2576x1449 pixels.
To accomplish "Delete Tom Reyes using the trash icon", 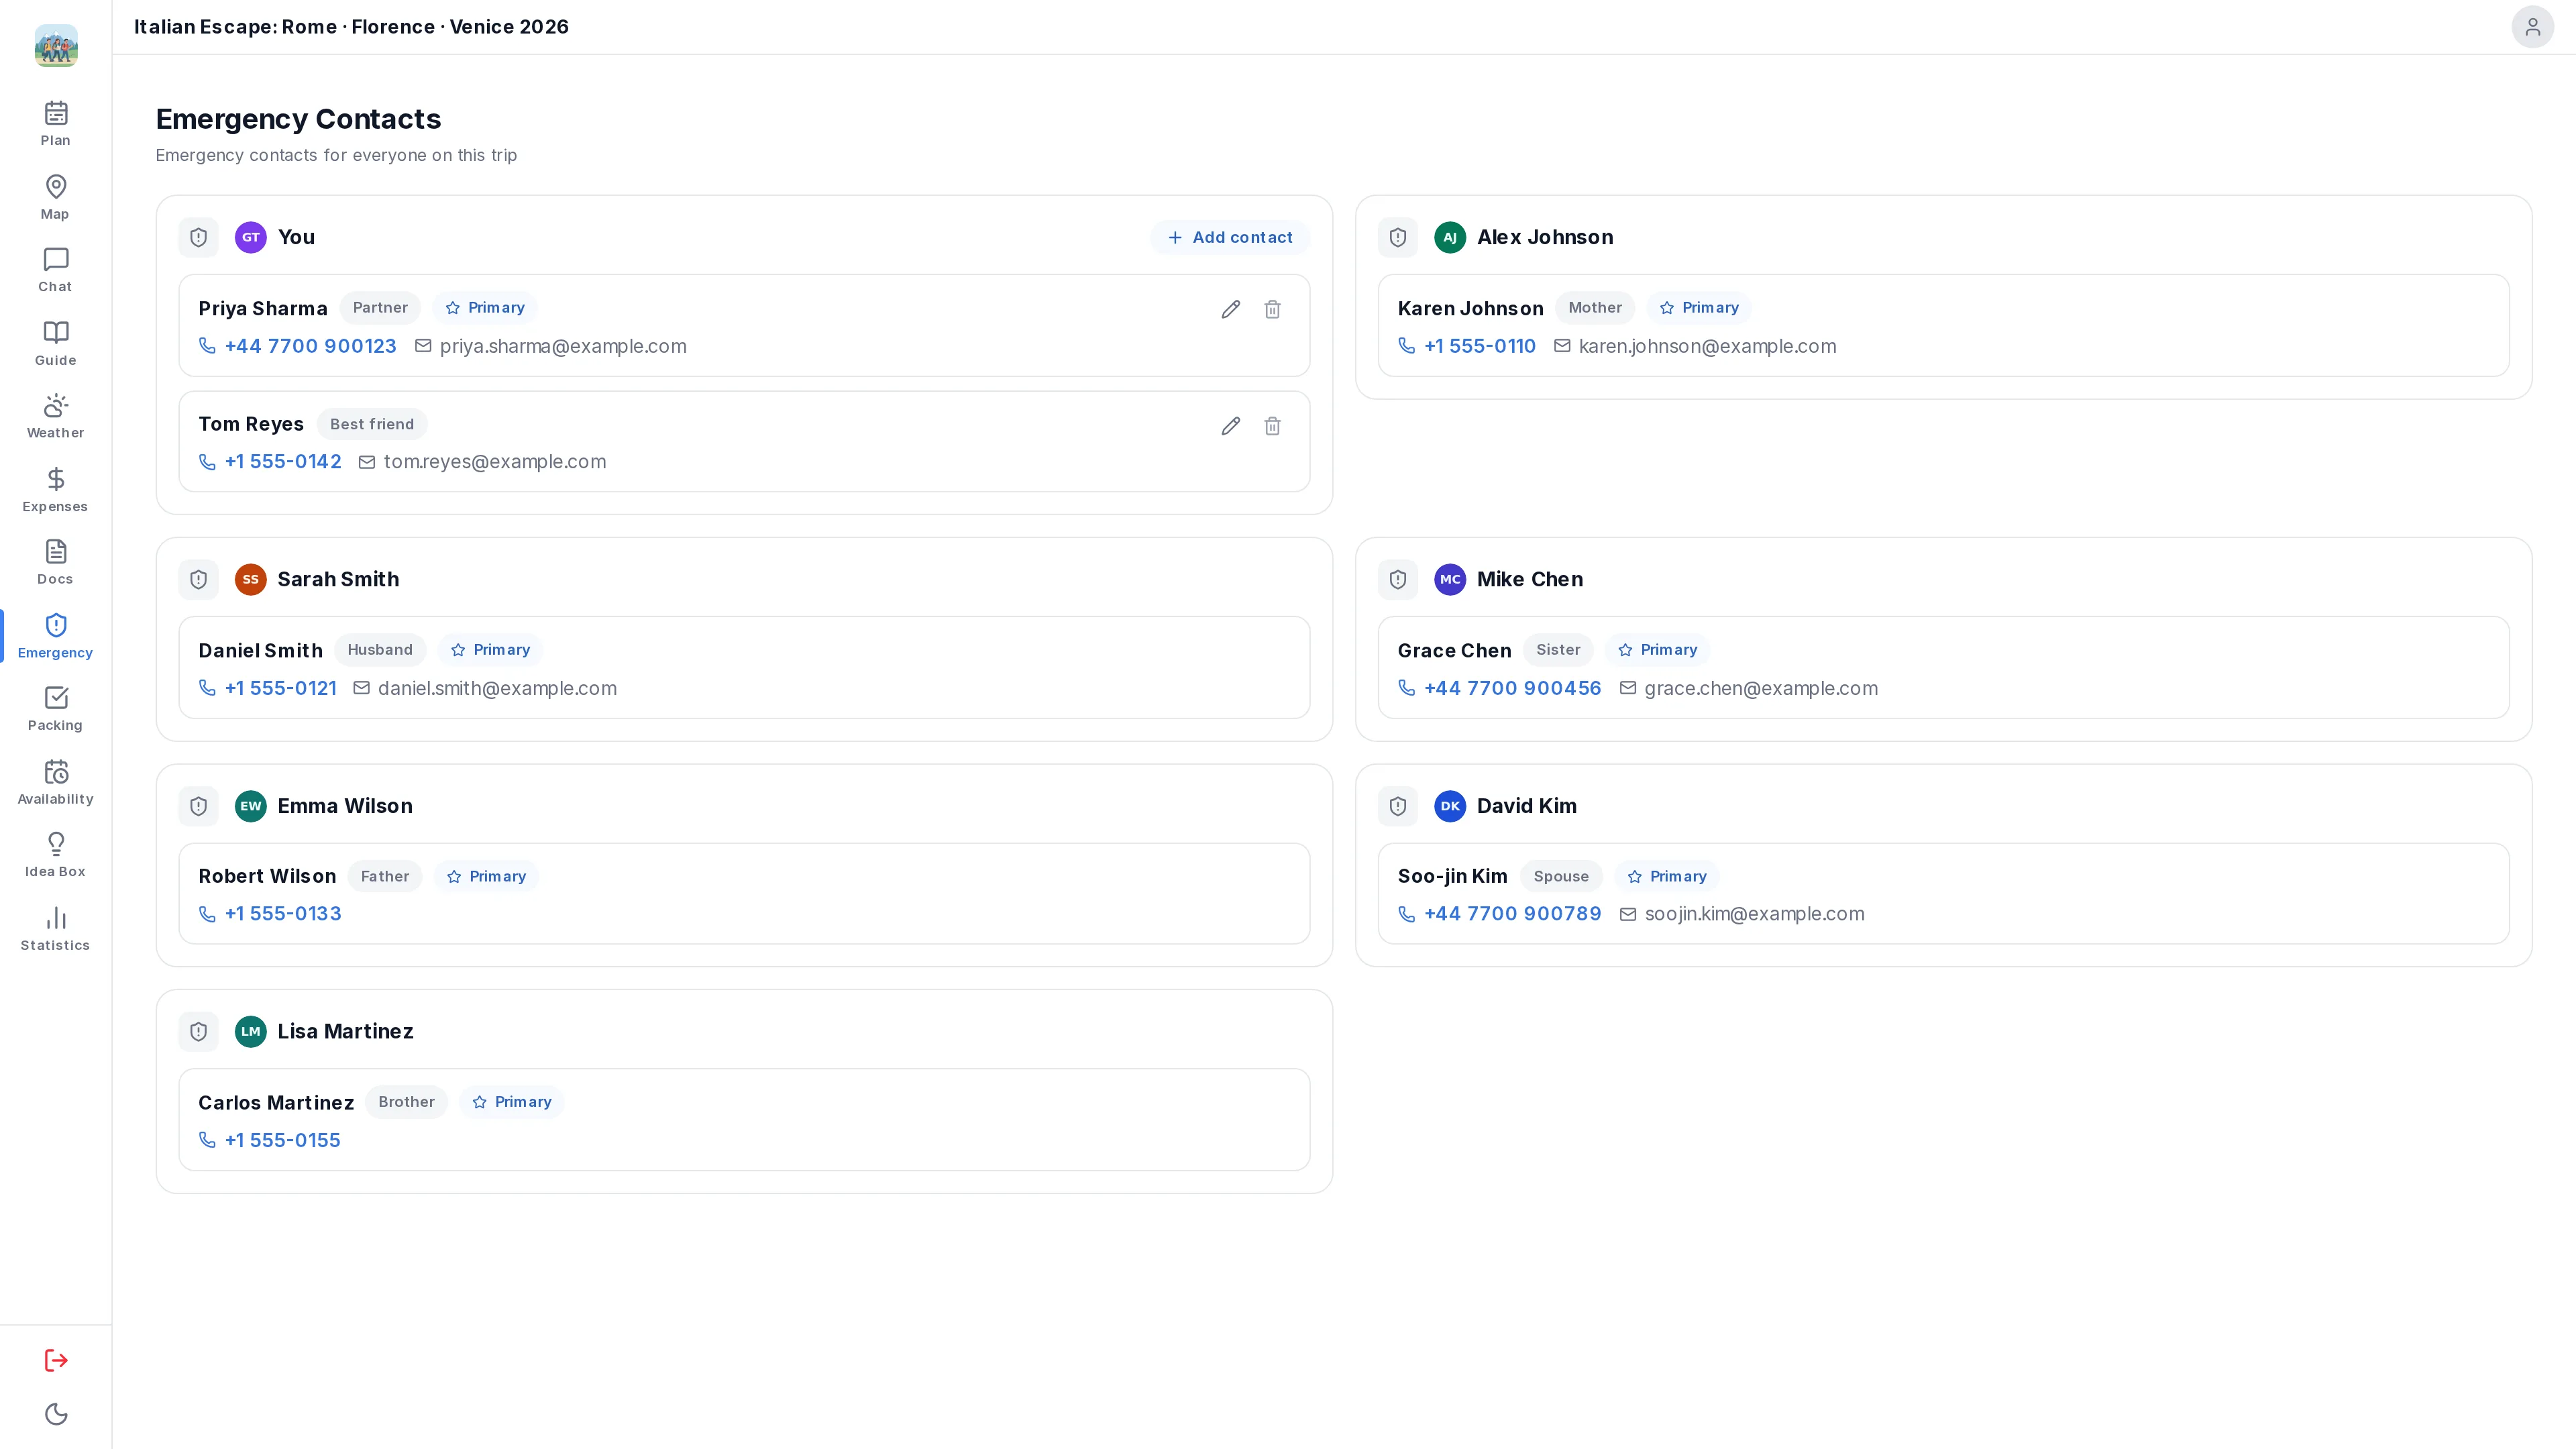I will [1272, 426].
